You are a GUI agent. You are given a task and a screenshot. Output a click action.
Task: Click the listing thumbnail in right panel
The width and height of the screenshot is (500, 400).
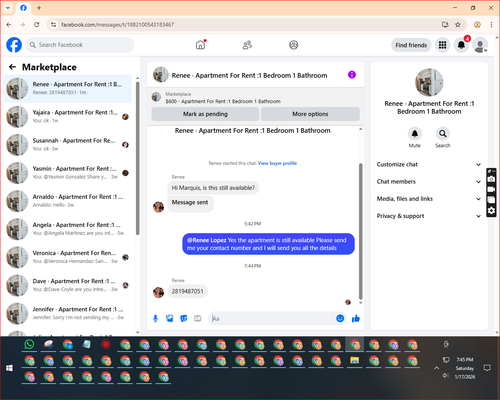point(429,82)
